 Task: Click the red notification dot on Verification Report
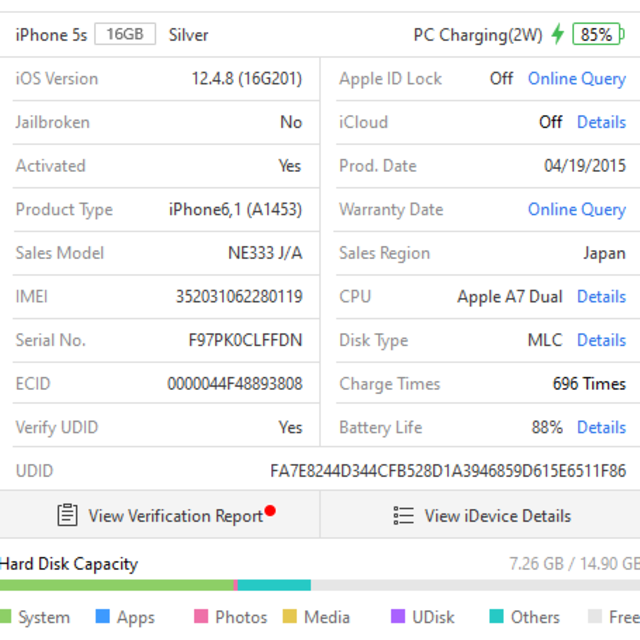270,511
